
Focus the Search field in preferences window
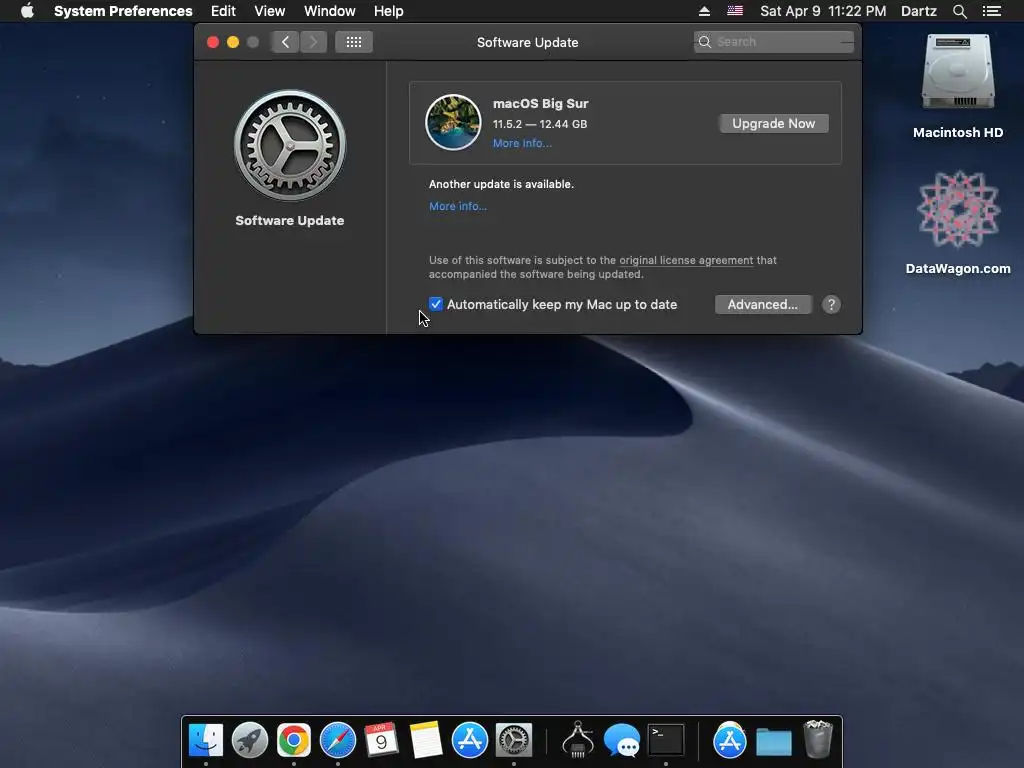click(x=774, y=42)
